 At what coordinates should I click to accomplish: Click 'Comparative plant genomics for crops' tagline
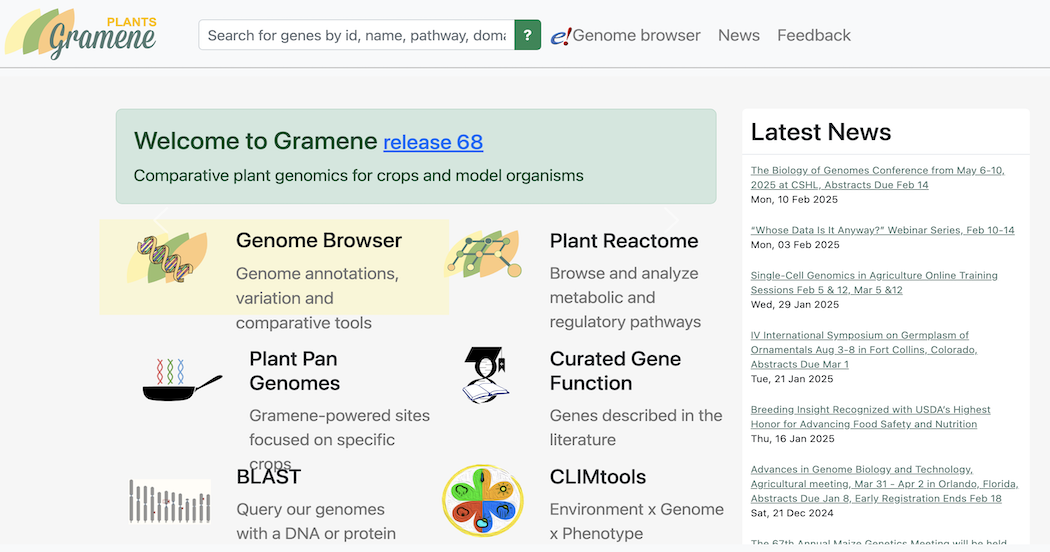click(358, 176)
